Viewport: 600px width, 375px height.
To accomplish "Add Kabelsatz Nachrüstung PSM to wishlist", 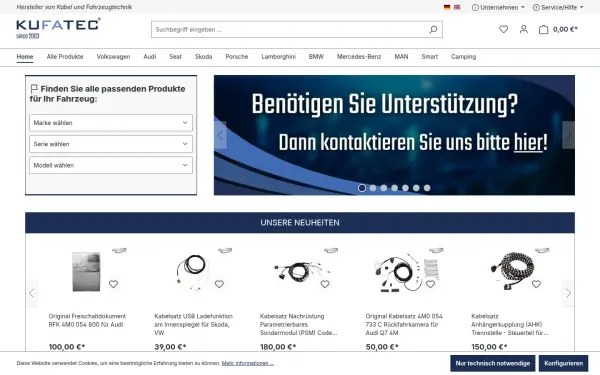I will coord(325,284).
